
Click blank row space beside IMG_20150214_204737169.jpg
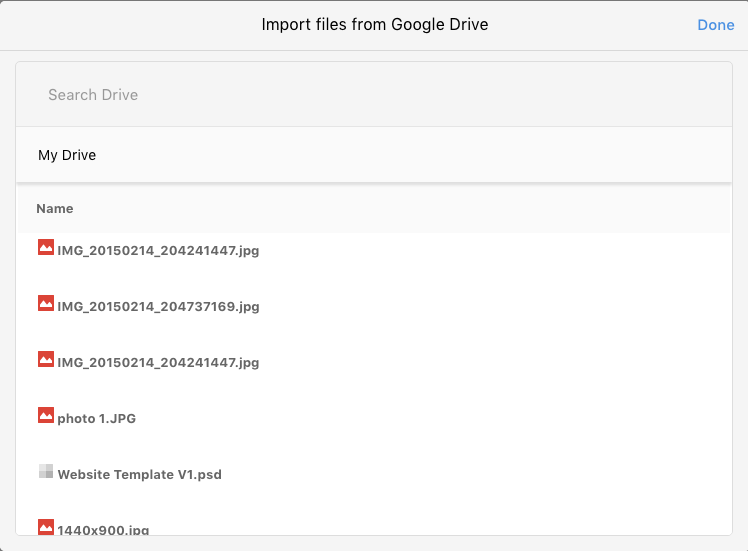(x=495, y=306)
